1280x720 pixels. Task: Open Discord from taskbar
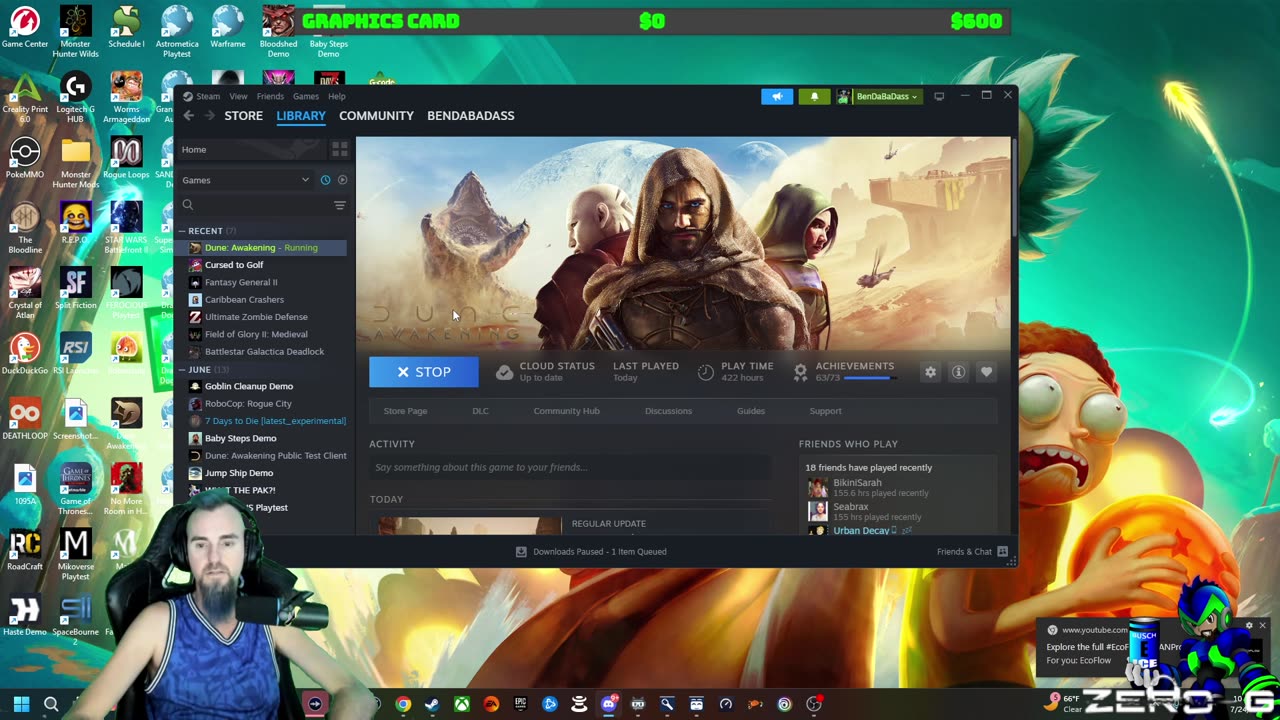coord(608,704)
